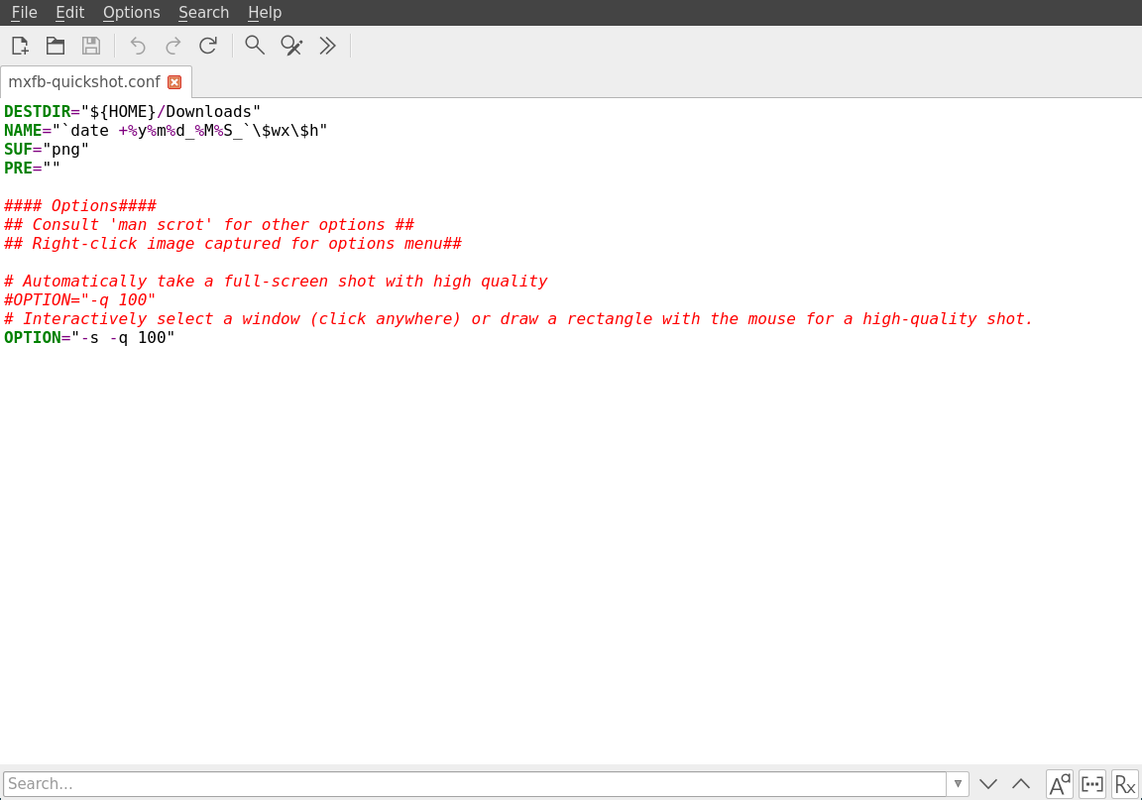Toggle regular expression search option
The width and height of the screenshot is (1142, 800).
pyautogui.click(x=1125, y=784)
